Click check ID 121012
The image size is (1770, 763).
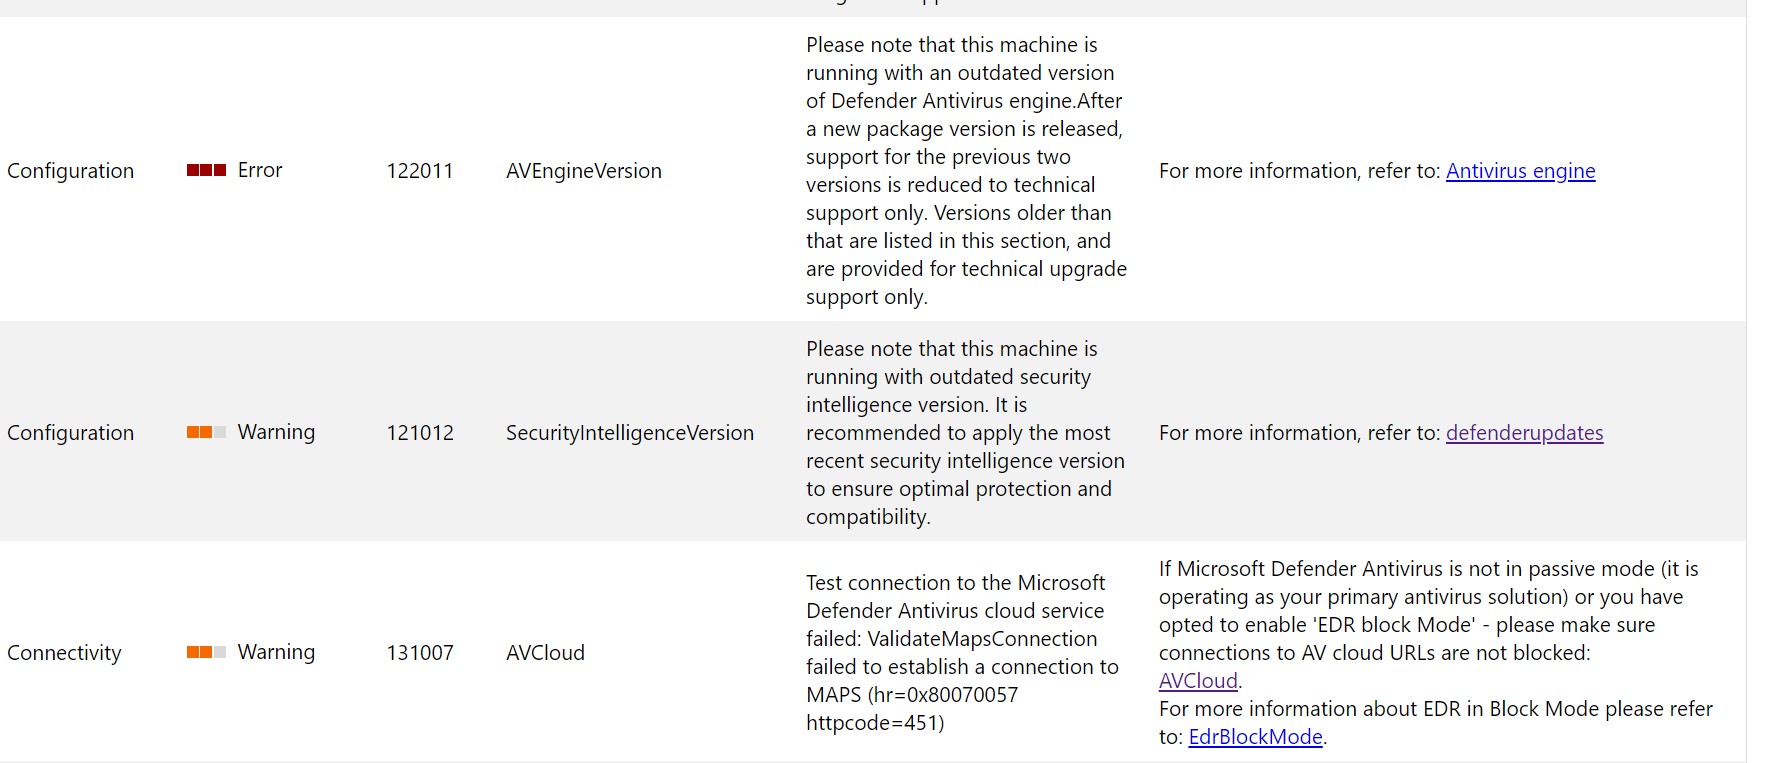pos(420,433)
